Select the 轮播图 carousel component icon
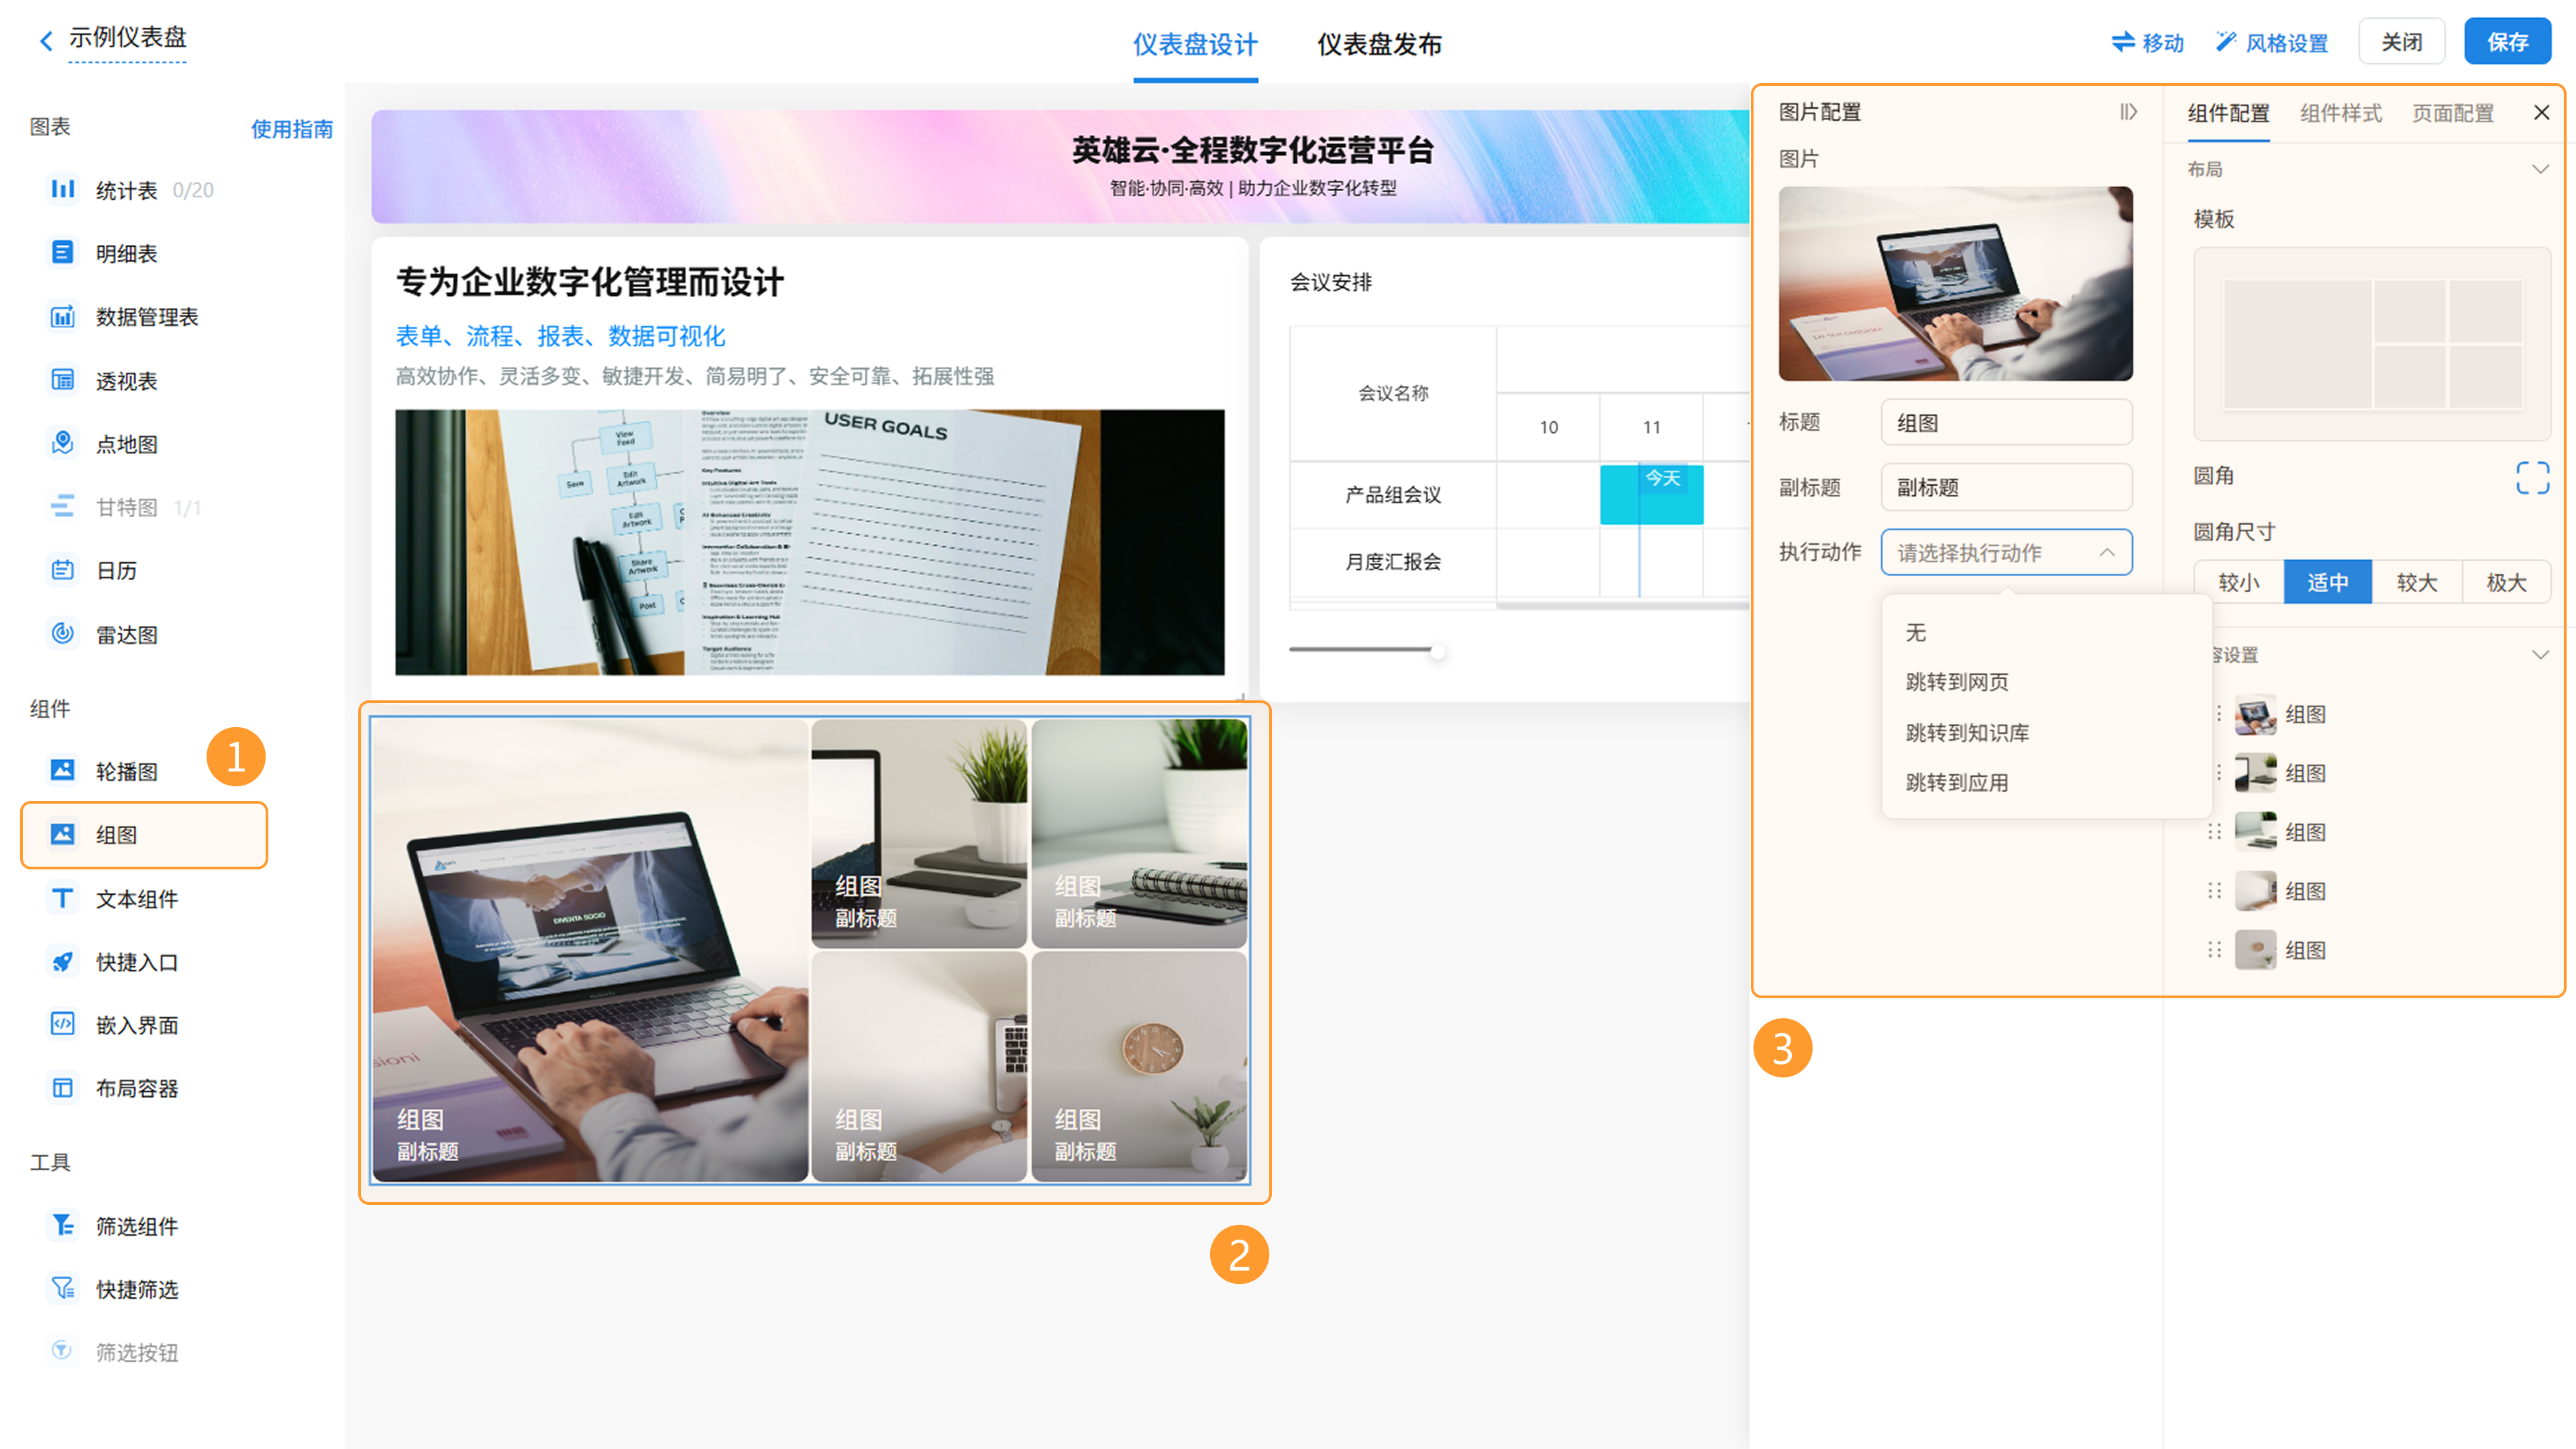Screen dimensions: 2576x1449 [62, 770]
